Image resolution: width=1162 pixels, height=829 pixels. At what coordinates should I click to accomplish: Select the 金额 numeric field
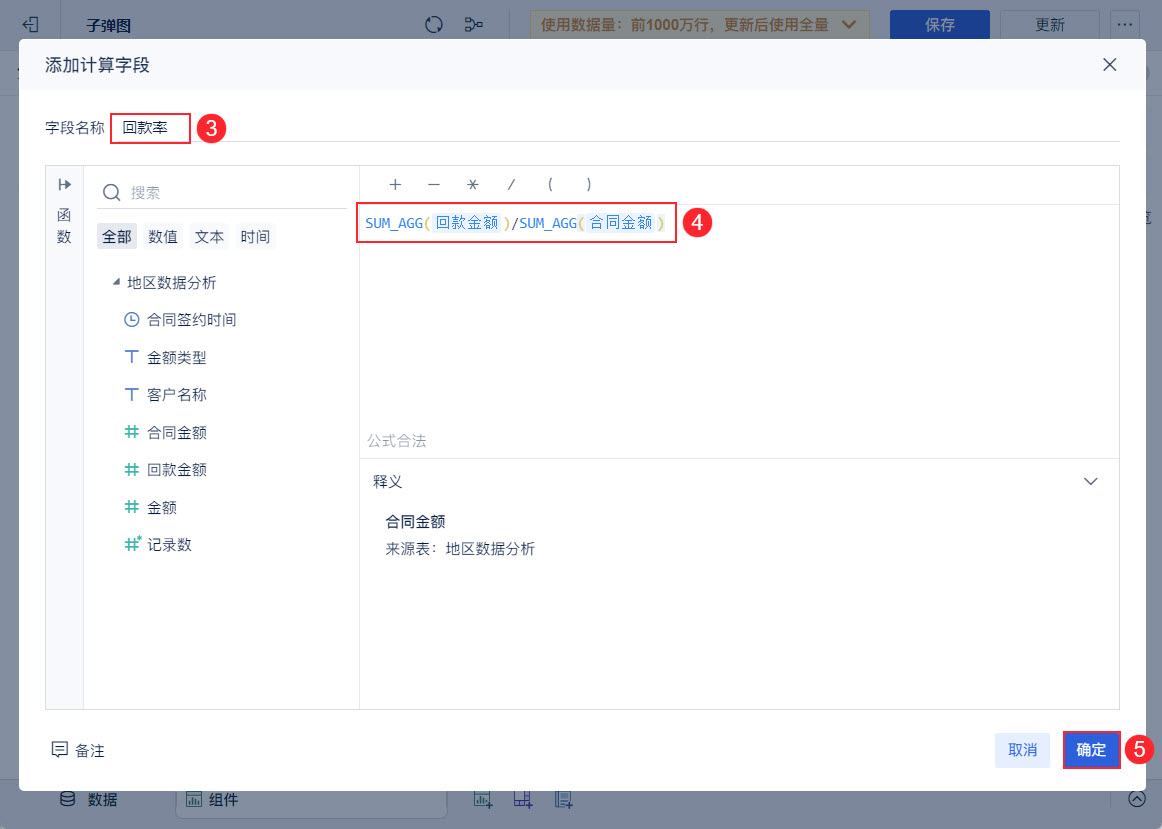[x=162, y=507]
